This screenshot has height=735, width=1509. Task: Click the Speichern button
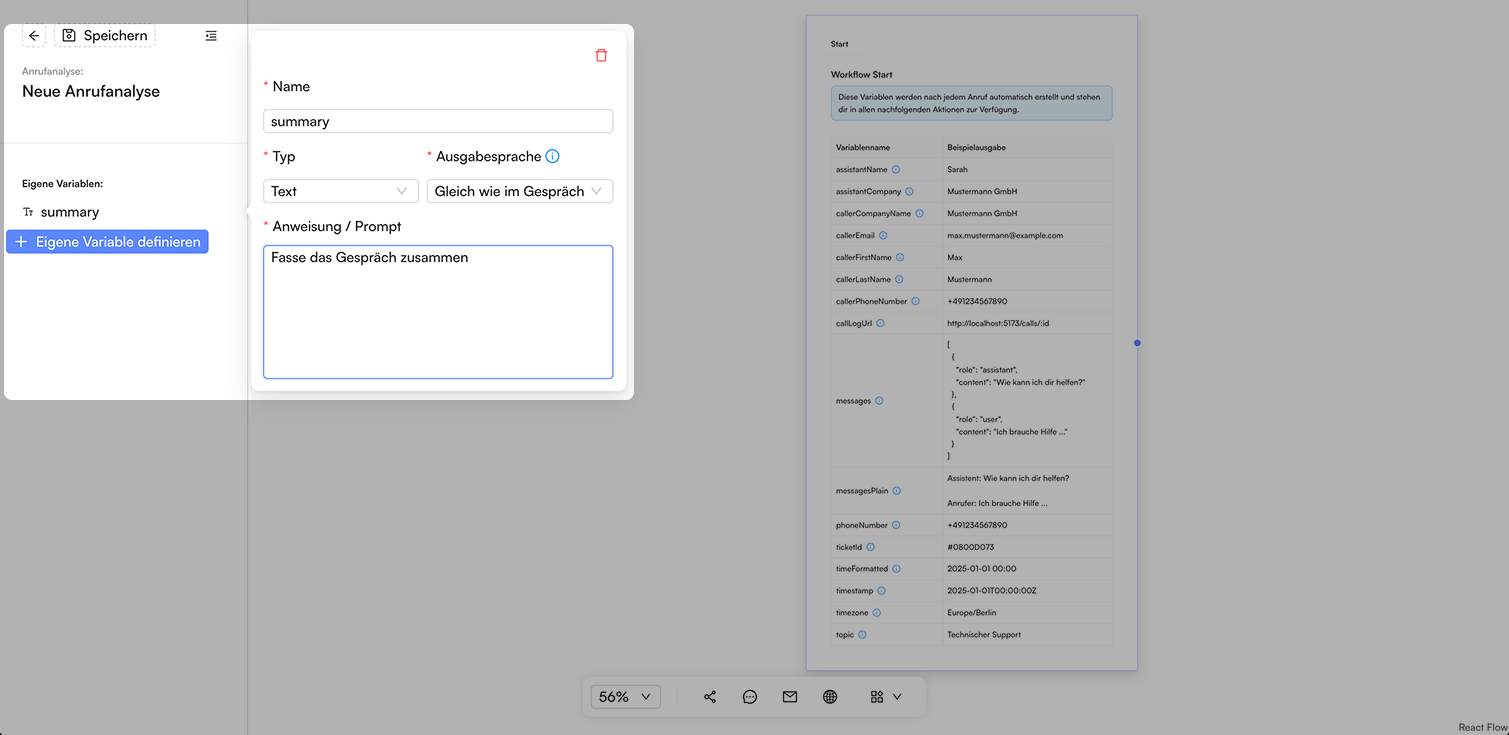point(105,36)
